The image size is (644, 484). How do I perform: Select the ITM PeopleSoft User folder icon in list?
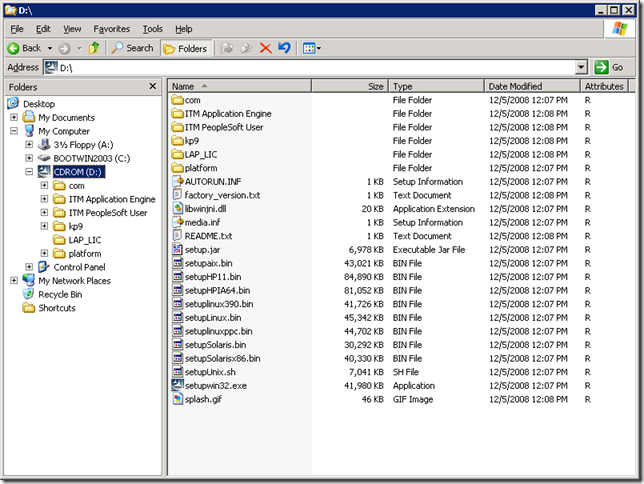pos(177,127)
